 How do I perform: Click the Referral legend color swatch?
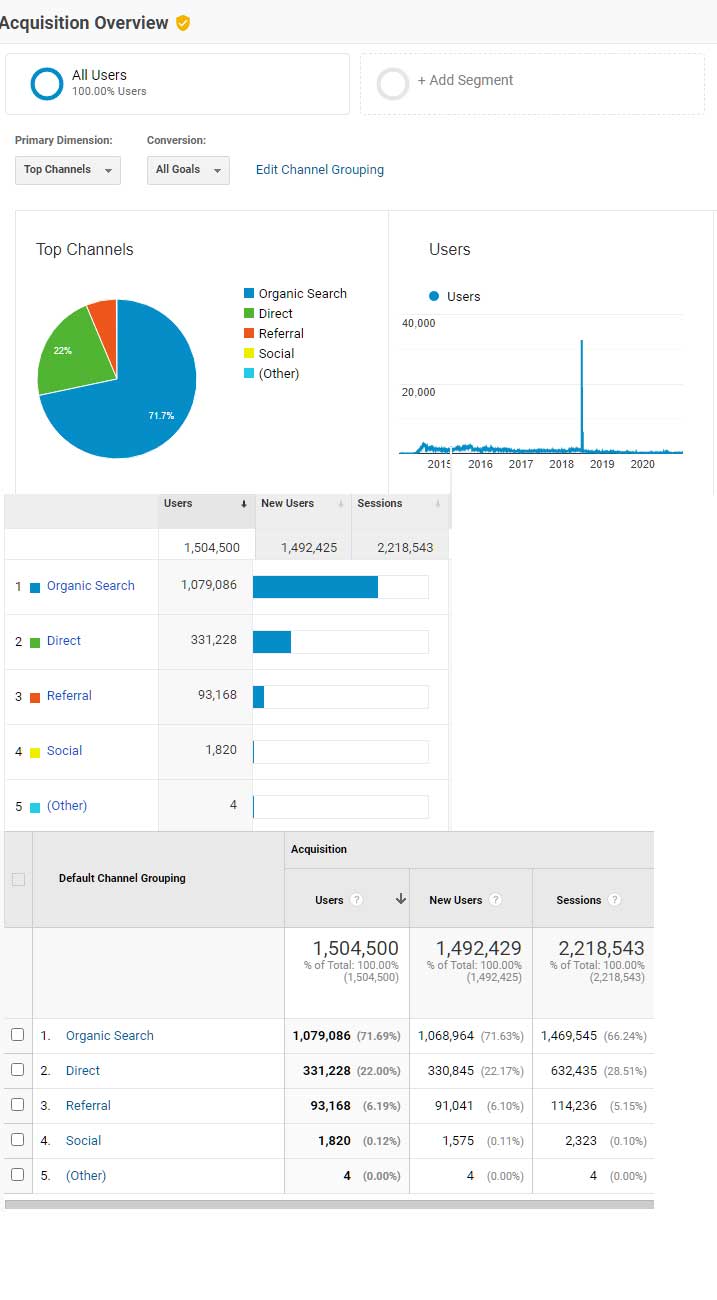coord(249,333)
